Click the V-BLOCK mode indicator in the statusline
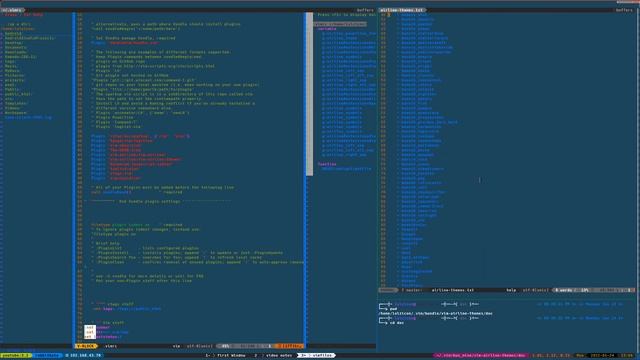 tap(87, 346)
